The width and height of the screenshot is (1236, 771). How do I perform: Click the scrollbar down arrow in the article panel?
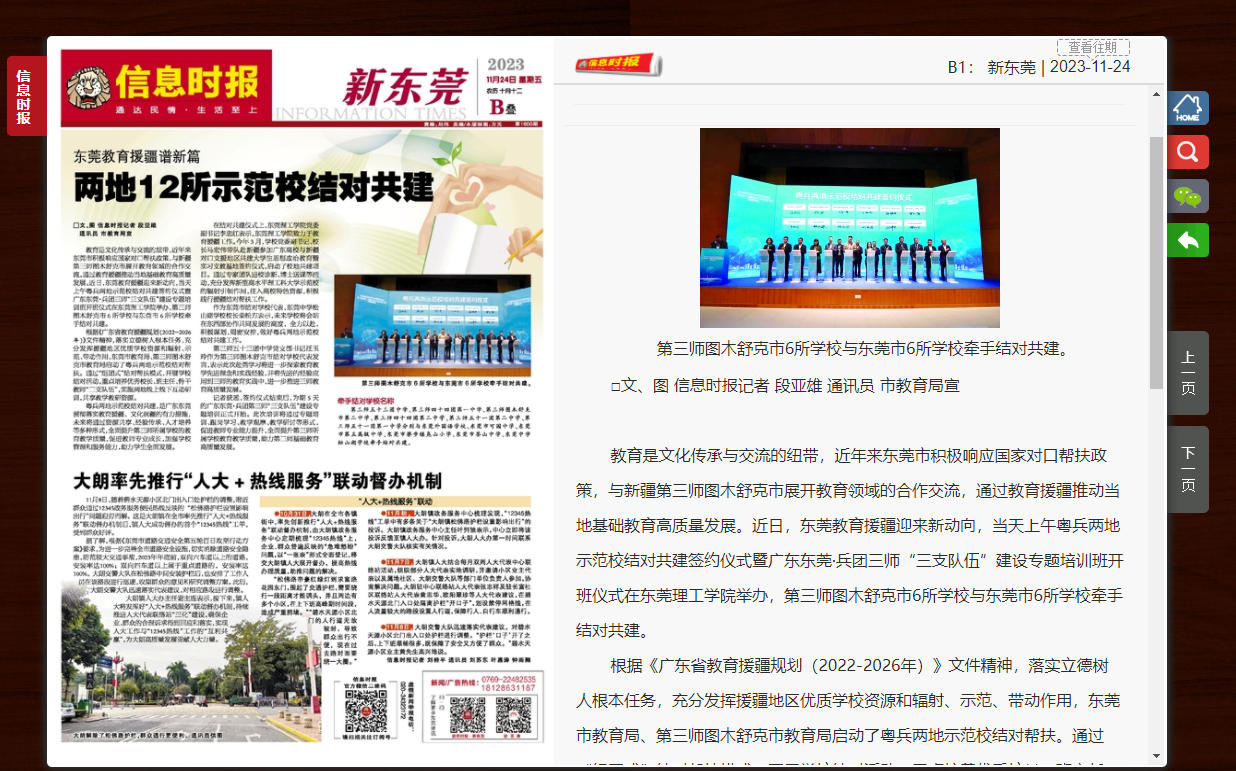pyautogui.click(x=1157, y=756)
